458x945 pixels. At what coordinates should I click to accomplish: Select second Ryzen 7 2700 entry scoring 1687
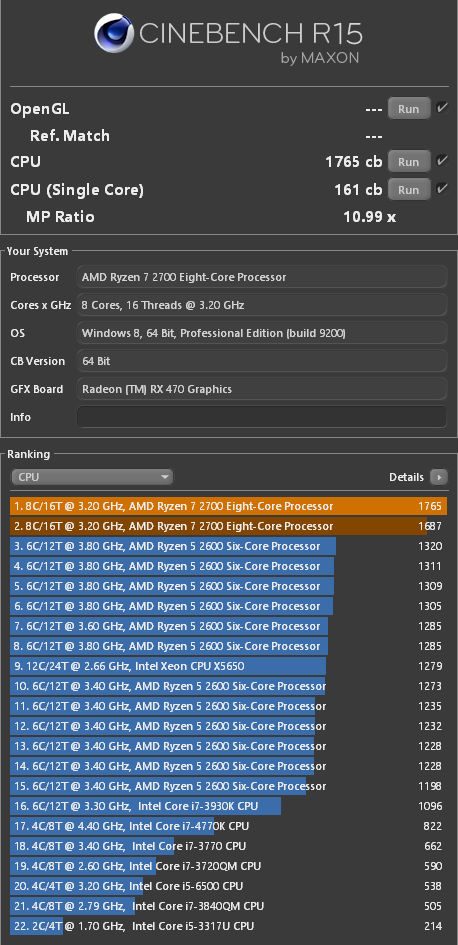click(x=228, y=526)
